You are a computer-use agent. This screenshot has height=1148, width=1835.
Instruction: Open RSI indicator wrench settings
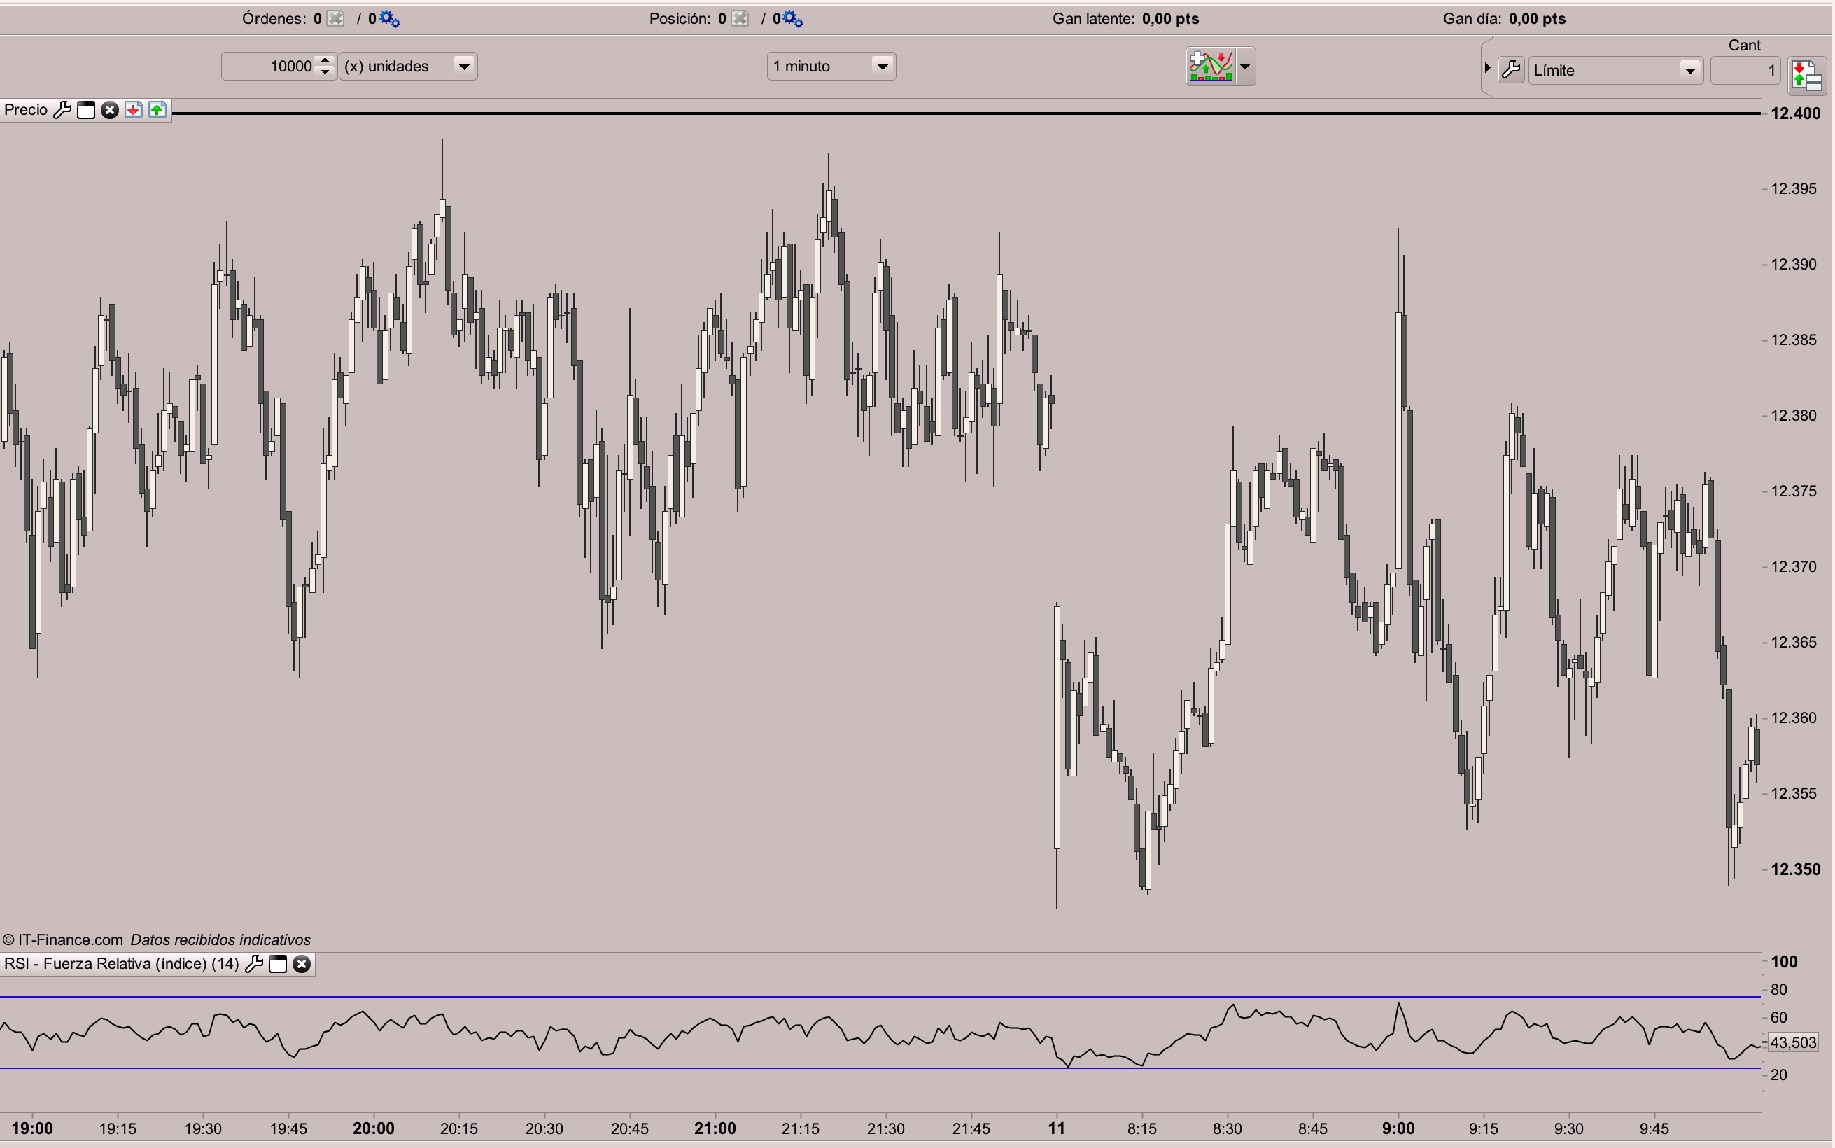(x=254, y=964)
